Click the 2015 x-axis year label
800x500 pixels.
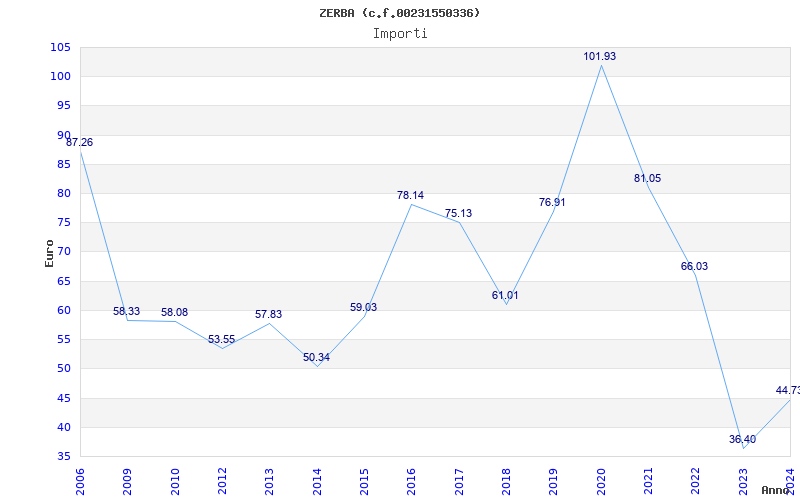[x=364, y=481]
